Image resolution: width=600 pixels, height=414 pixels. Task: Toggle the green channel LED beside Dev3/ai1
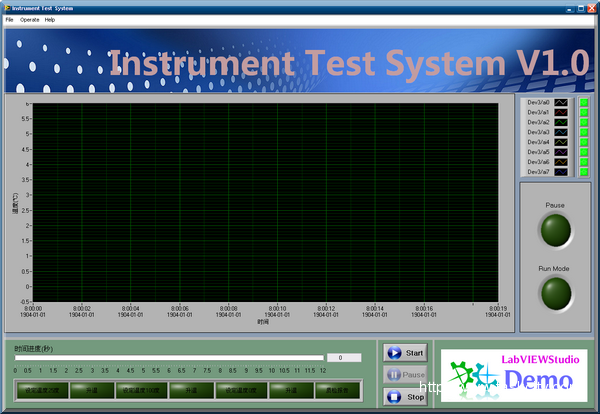click(584, 112)
